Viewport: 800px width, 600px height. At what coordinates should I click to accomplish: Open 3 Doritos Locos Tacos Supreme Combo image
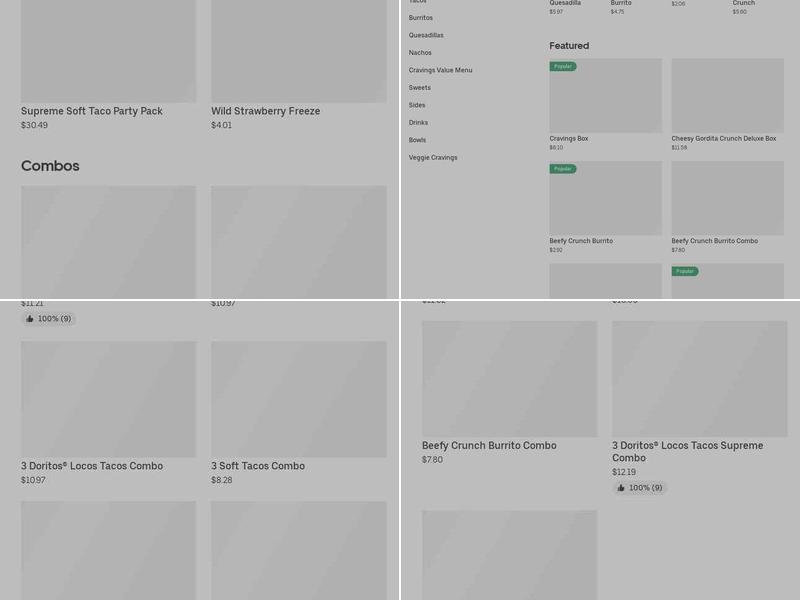(699, 379)
